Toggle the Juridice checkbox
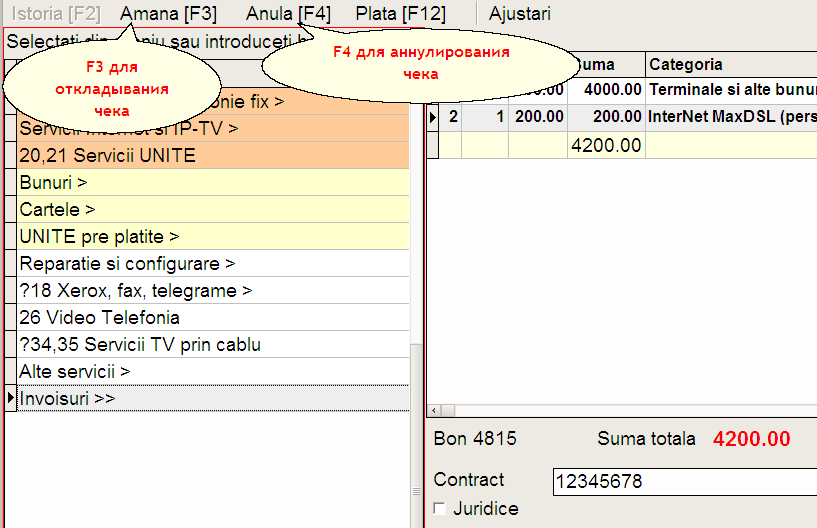817x528 pixels. [440, 508]
